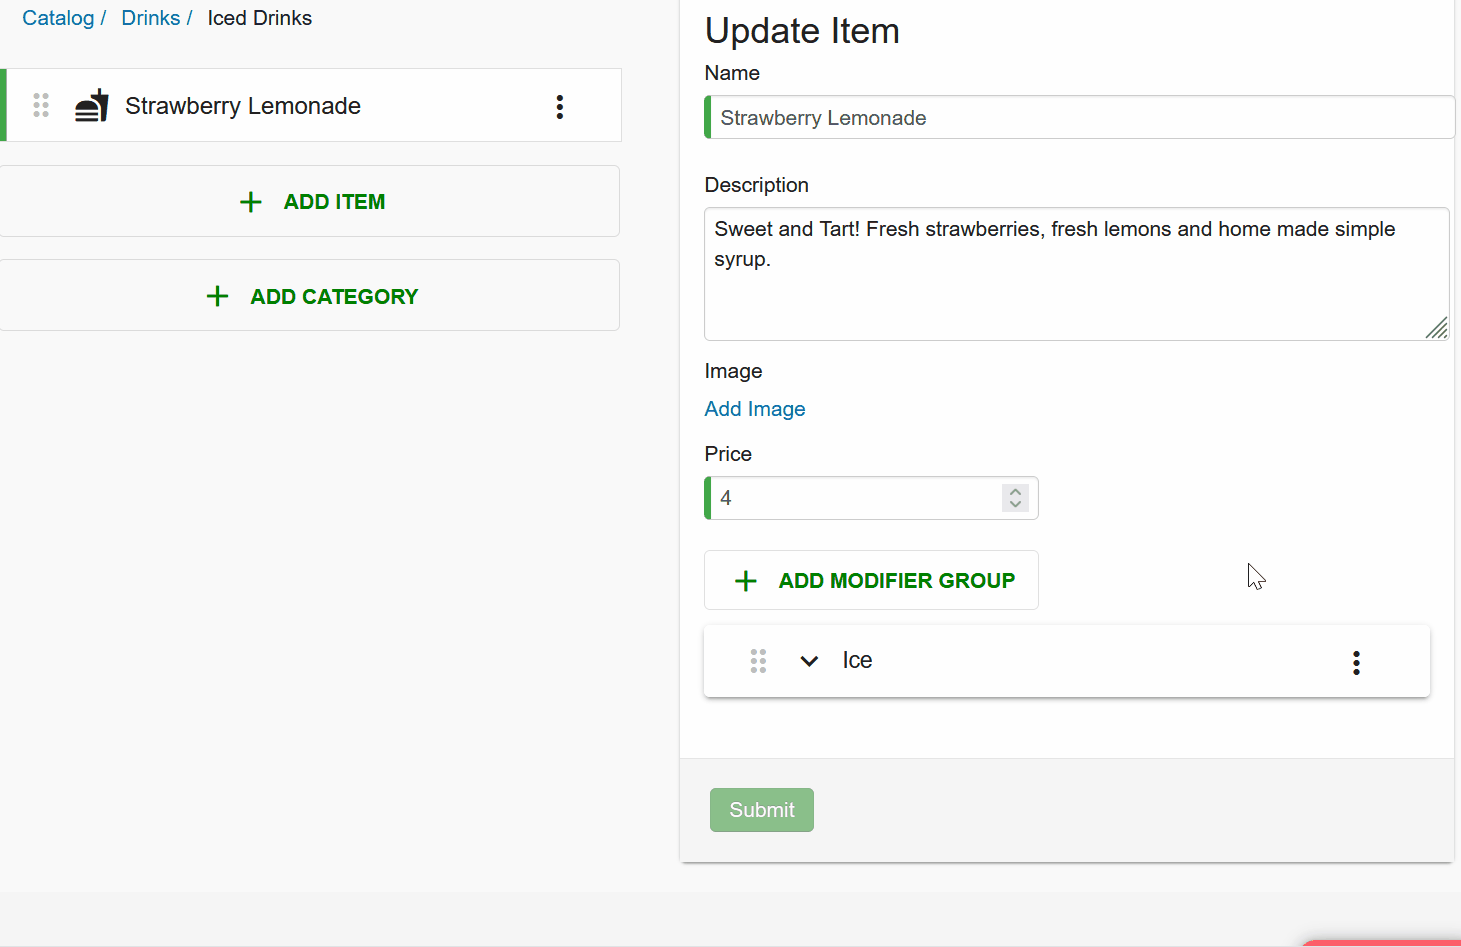Focus the Price input field
This screenshot has height=947, width=1461.
[871, 498]
